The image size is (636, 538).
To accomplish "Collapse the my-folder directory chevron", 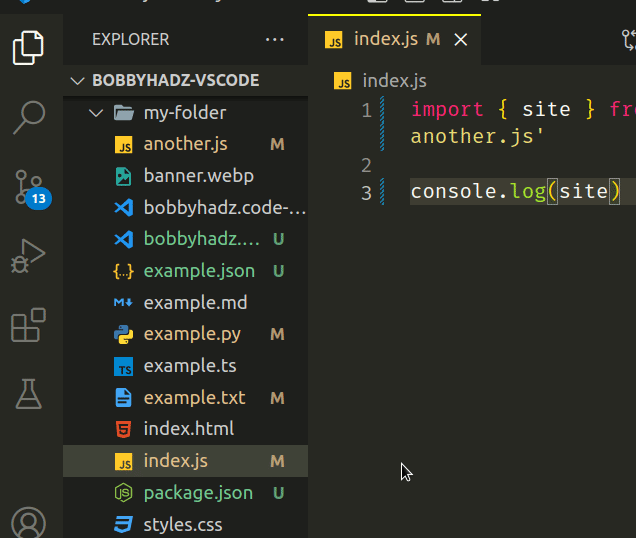I will pos(96,112).
